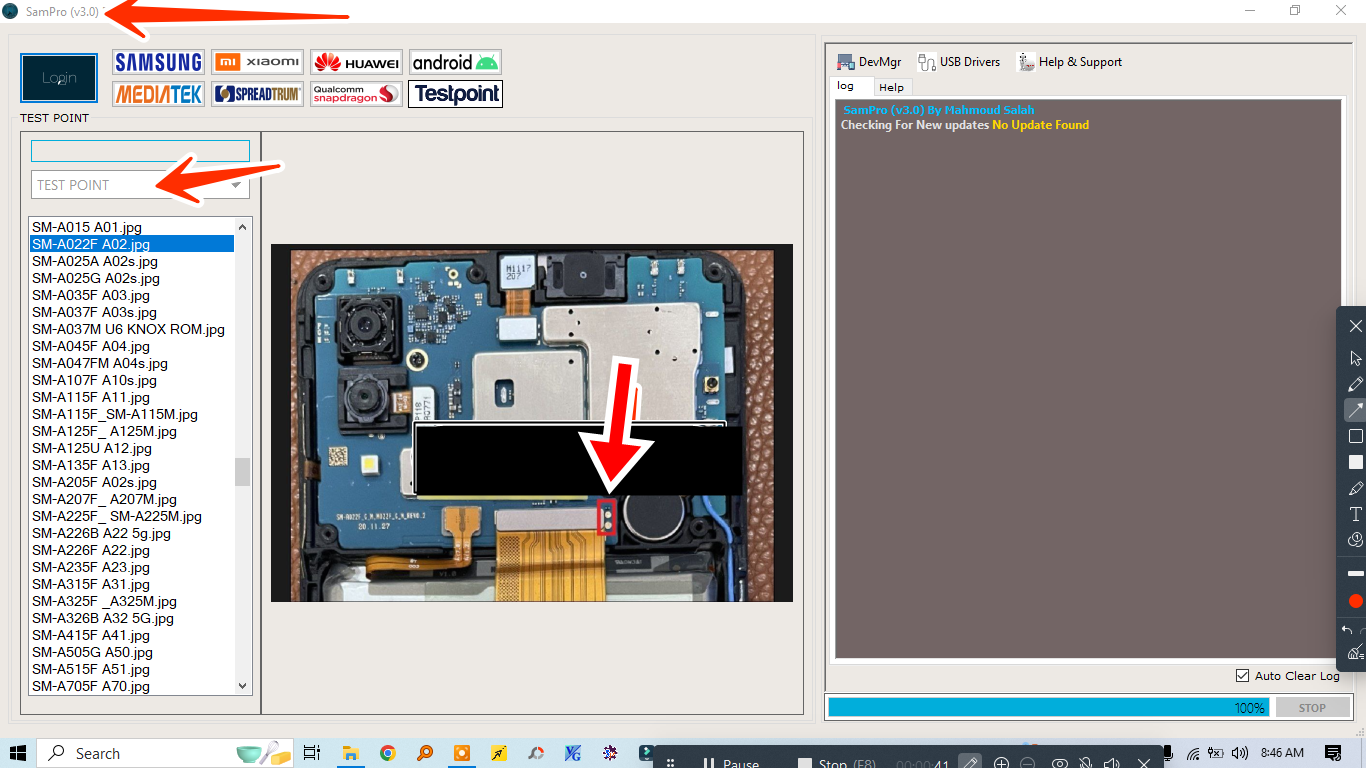
Task: Click the STOP button
Action: [1312, 707]
